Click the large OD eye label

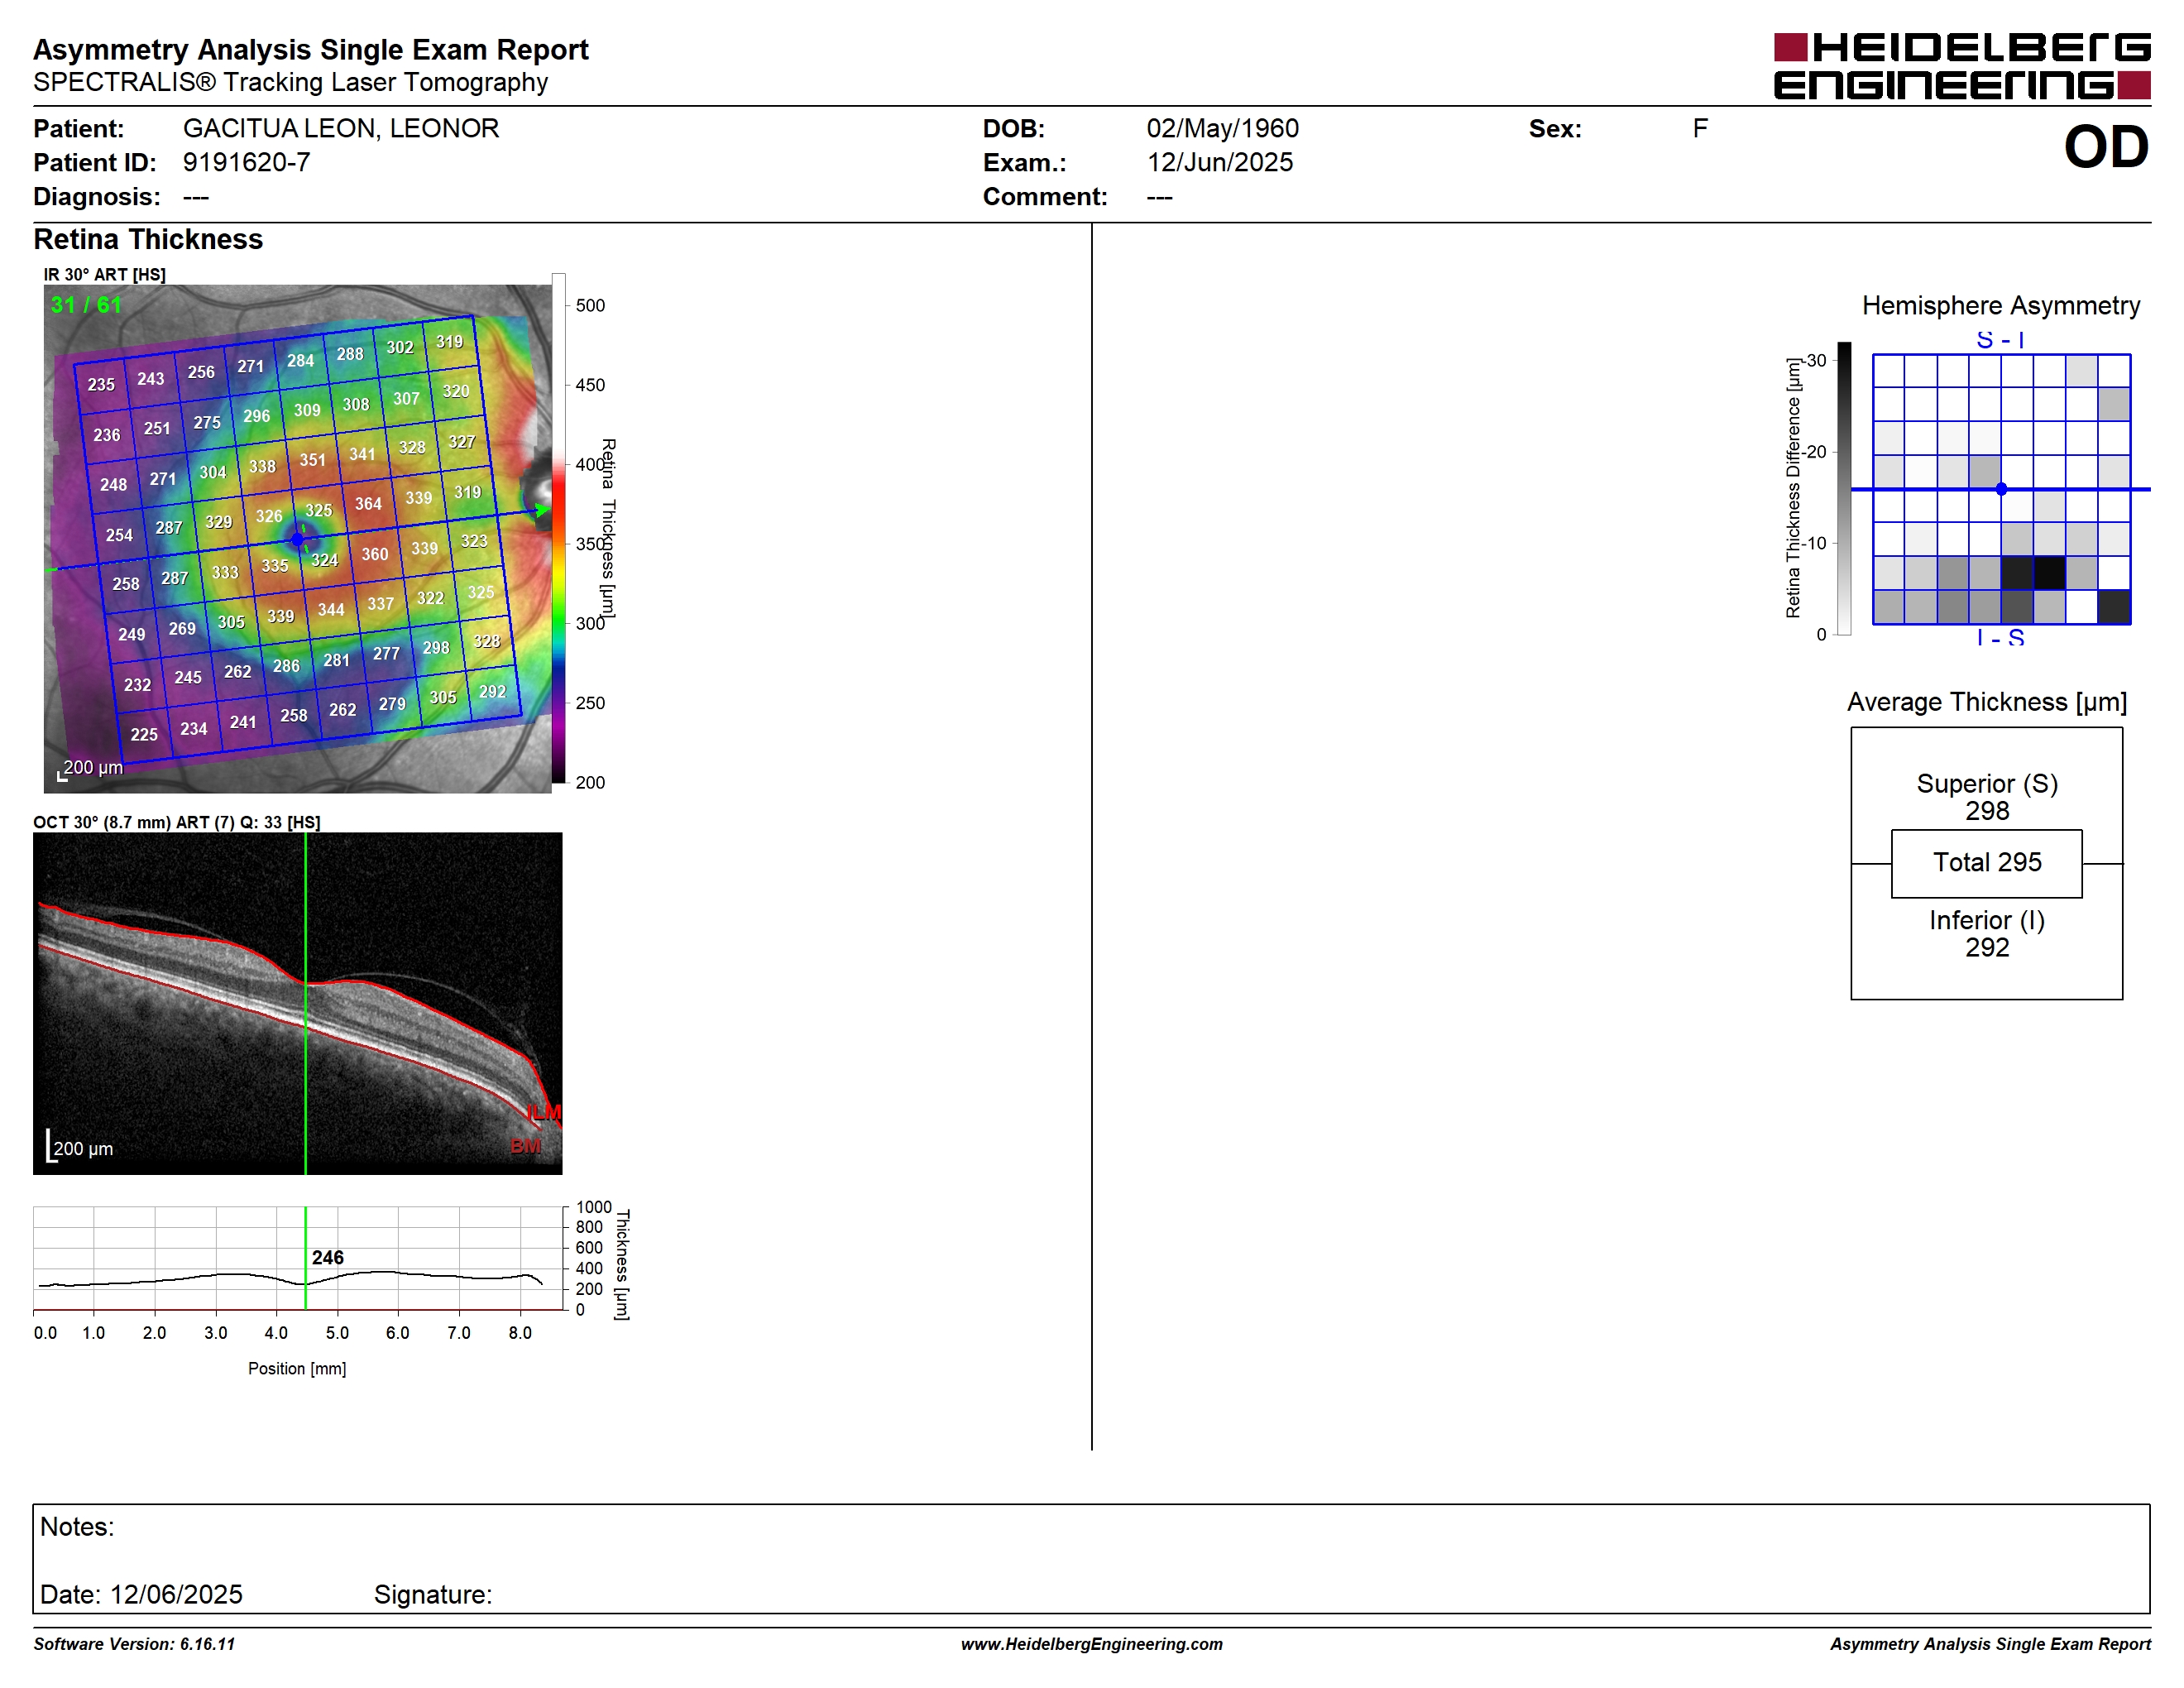pyautogui.click(x=2106, y=147)
